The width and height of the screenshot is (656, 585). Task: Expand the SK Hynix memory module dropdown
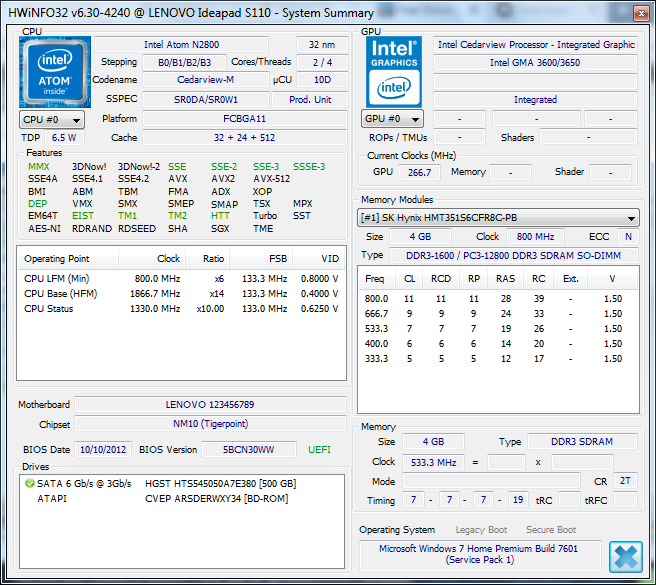498,218
